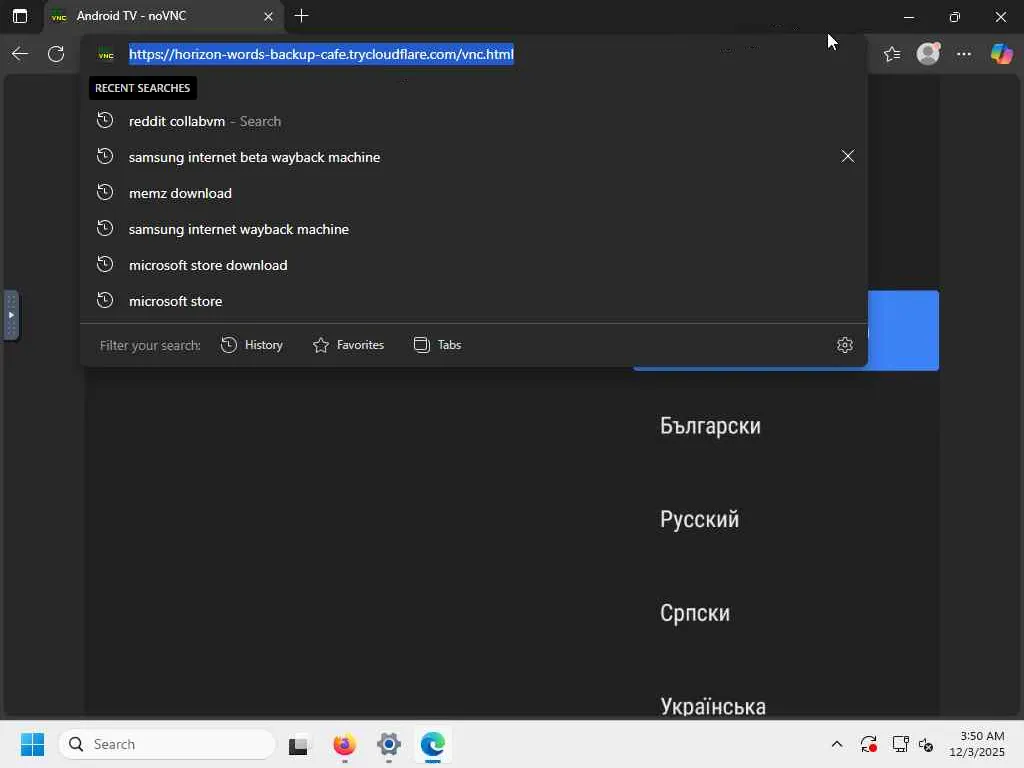This screenshot has height=768, width=1024.
Task: Open the browser profile avatar
Action: 928,54
